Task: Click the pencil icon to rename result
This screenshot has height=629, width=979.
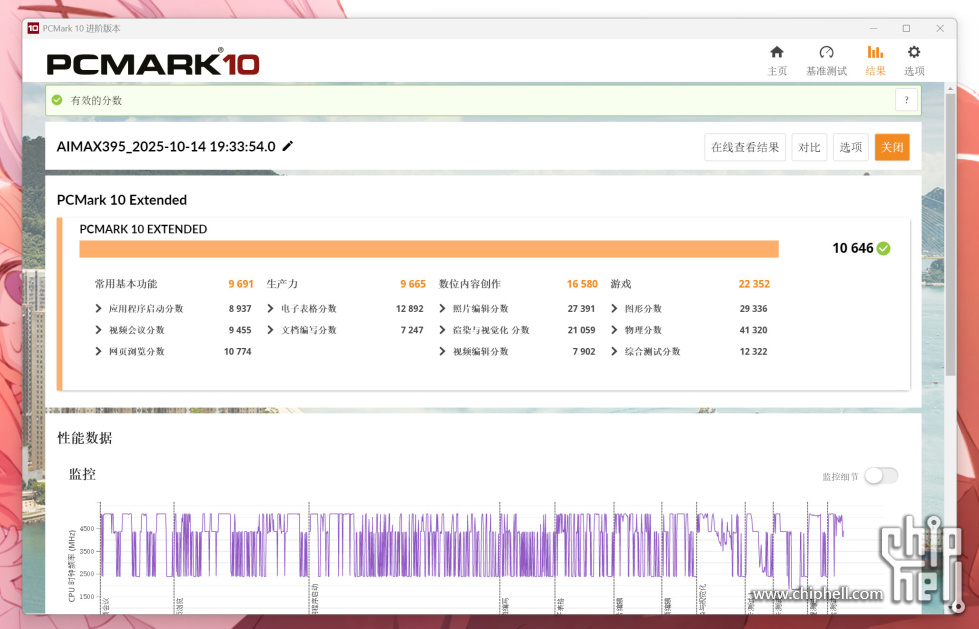Action: tap(288, 146)
